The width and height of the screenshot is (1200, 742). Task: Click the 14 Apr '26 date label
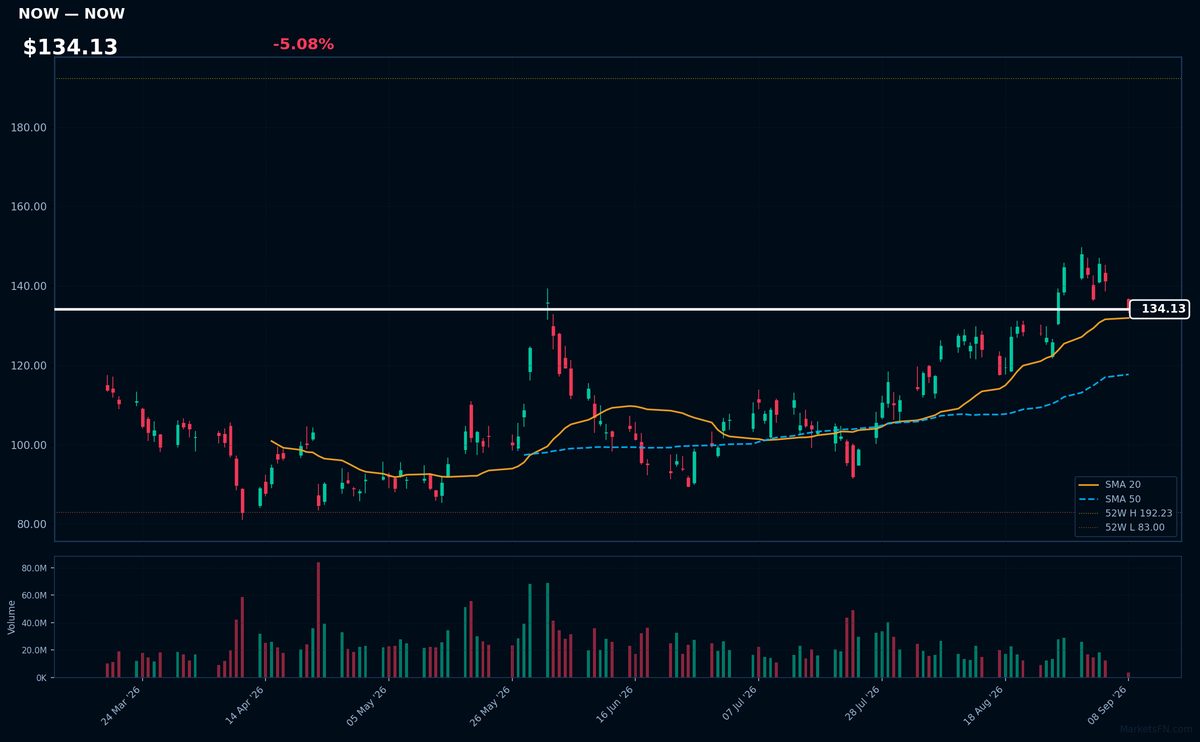(x=245, y=706)
